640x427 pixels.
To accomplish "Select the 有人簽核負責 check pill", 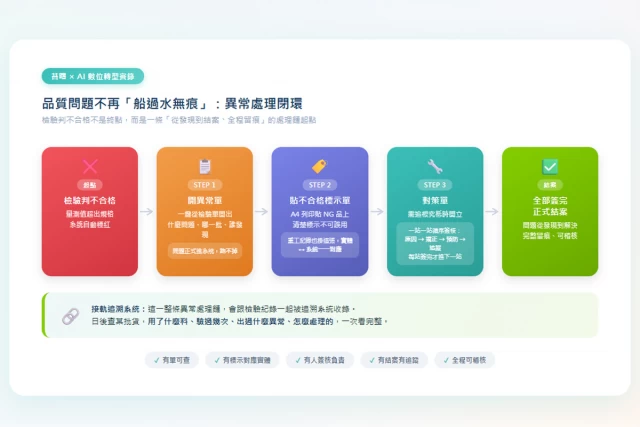I will point(320,360).
